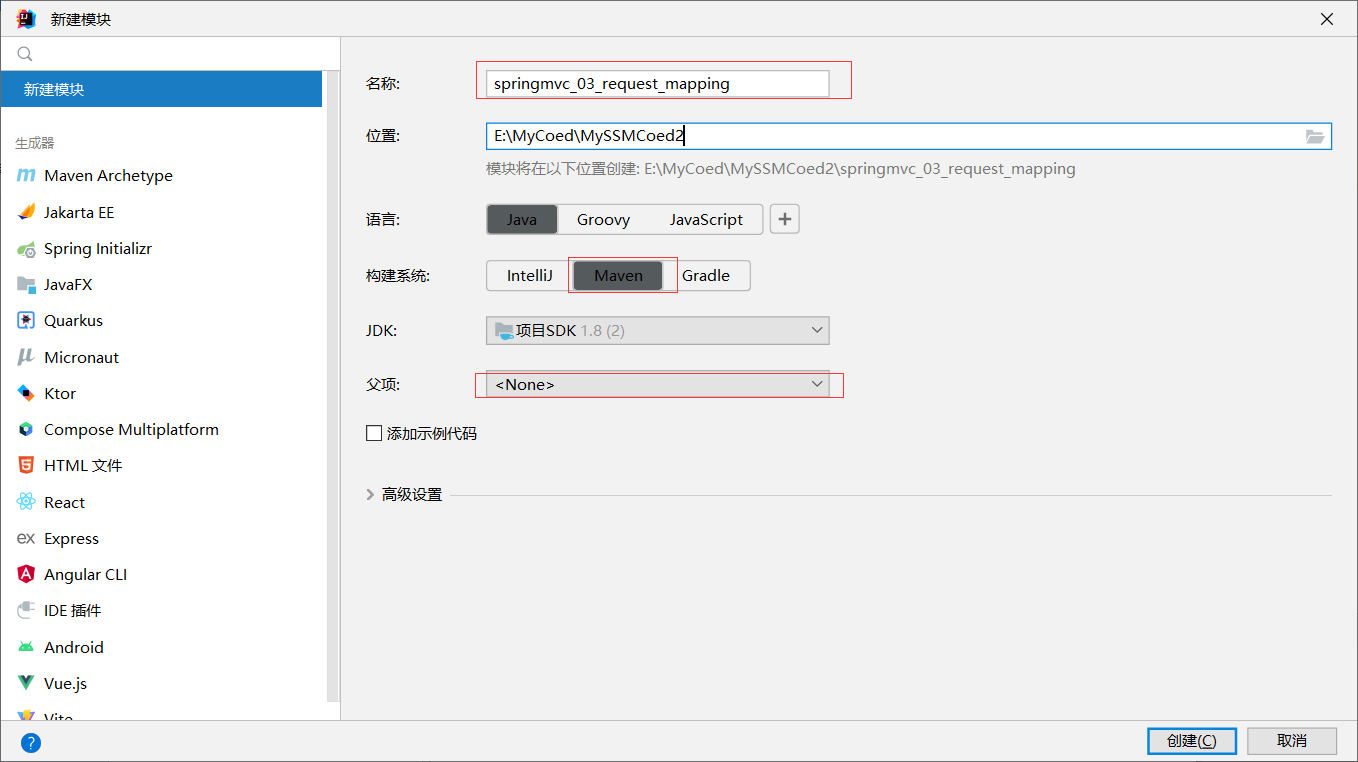Click the 语言: label
Screen dimensions: 1358x762
[x=383, y=220]
